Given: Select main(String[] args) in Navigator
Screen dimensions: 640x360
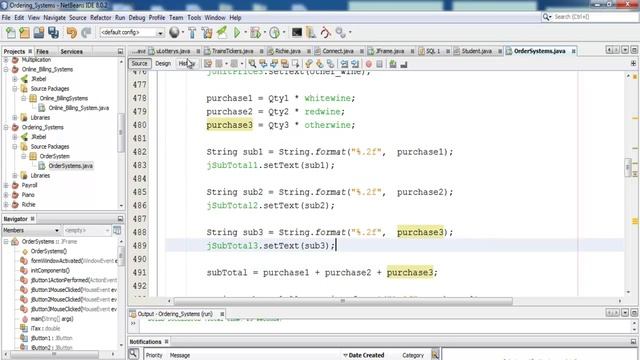Looking at the screenshot, I should coord(52,319).
